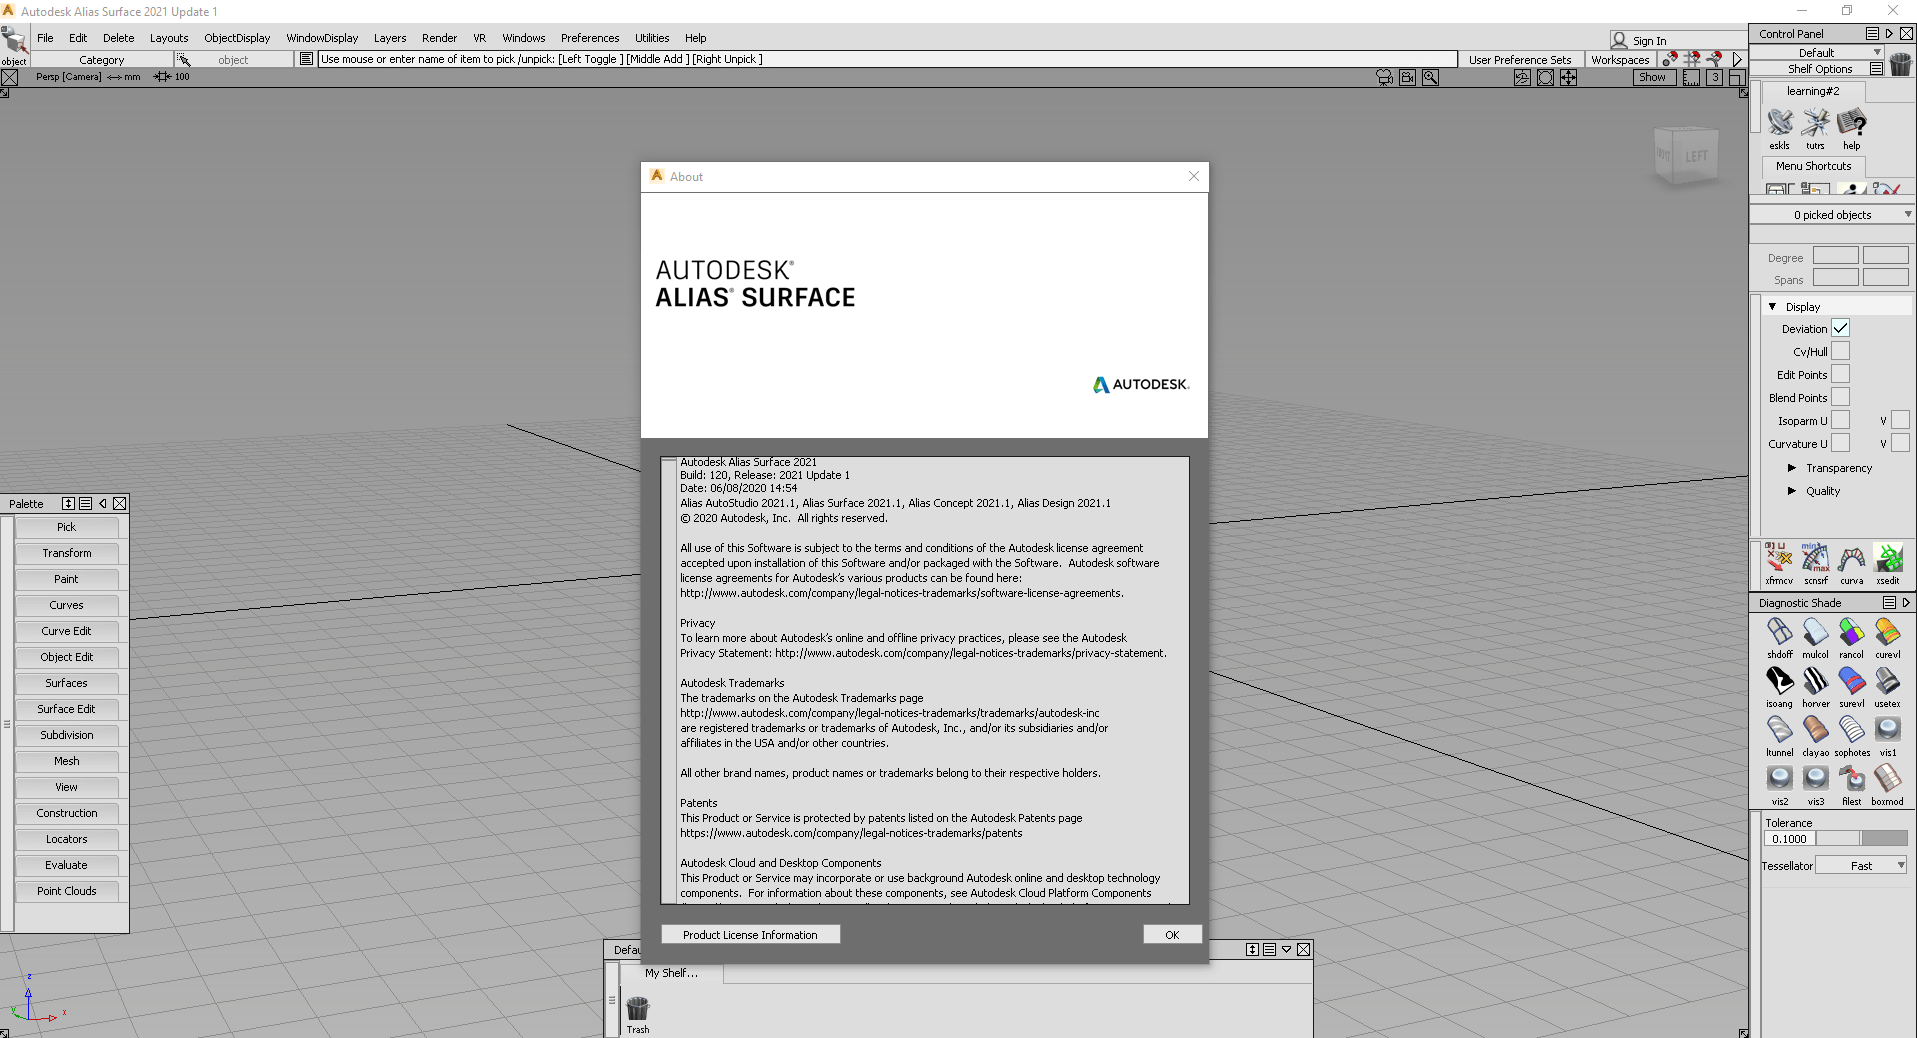Enable the Edit Points checkbox

click(1840, 374)
